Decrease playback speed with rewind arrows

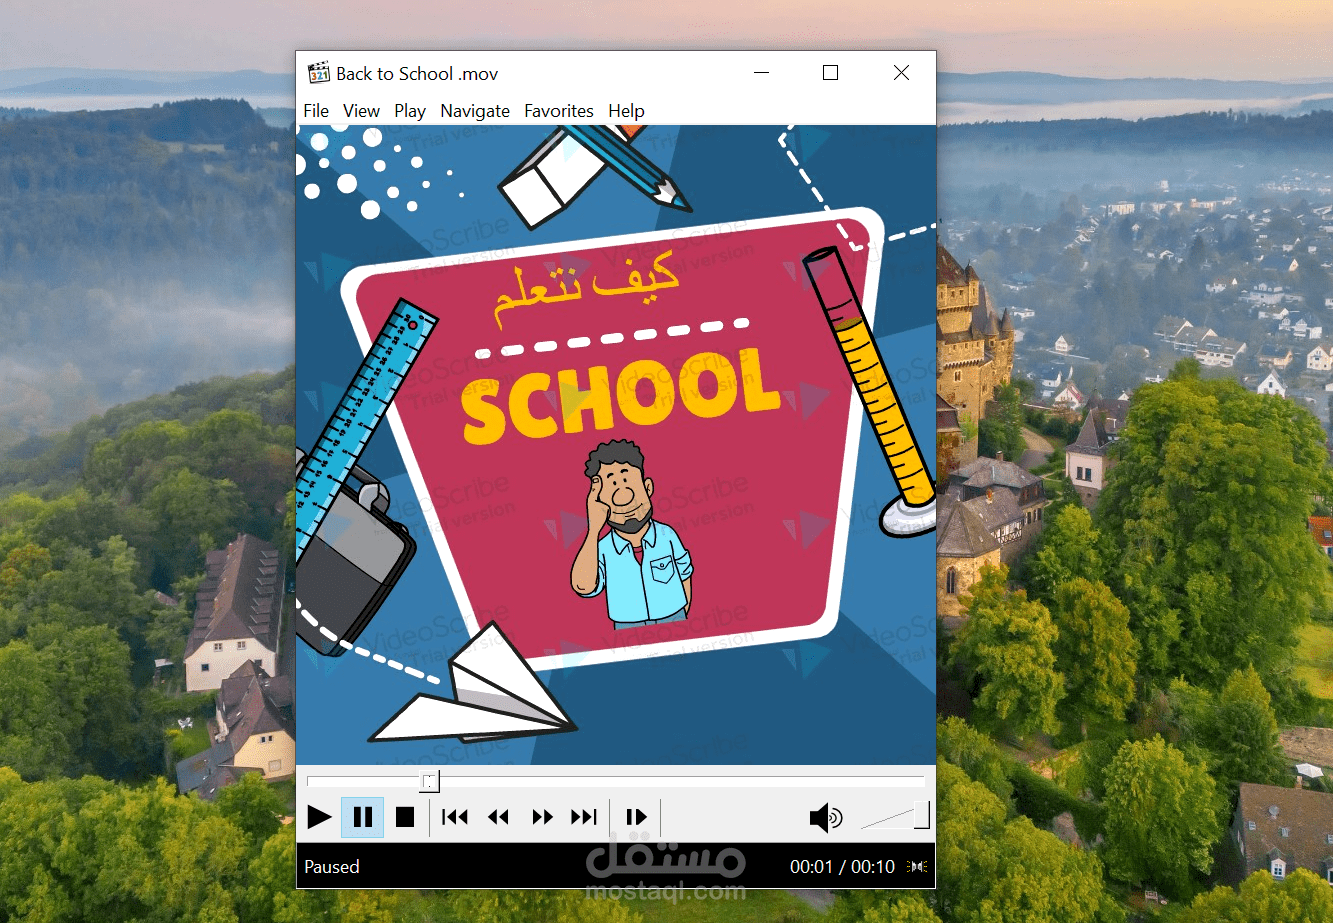click(498, 818)
